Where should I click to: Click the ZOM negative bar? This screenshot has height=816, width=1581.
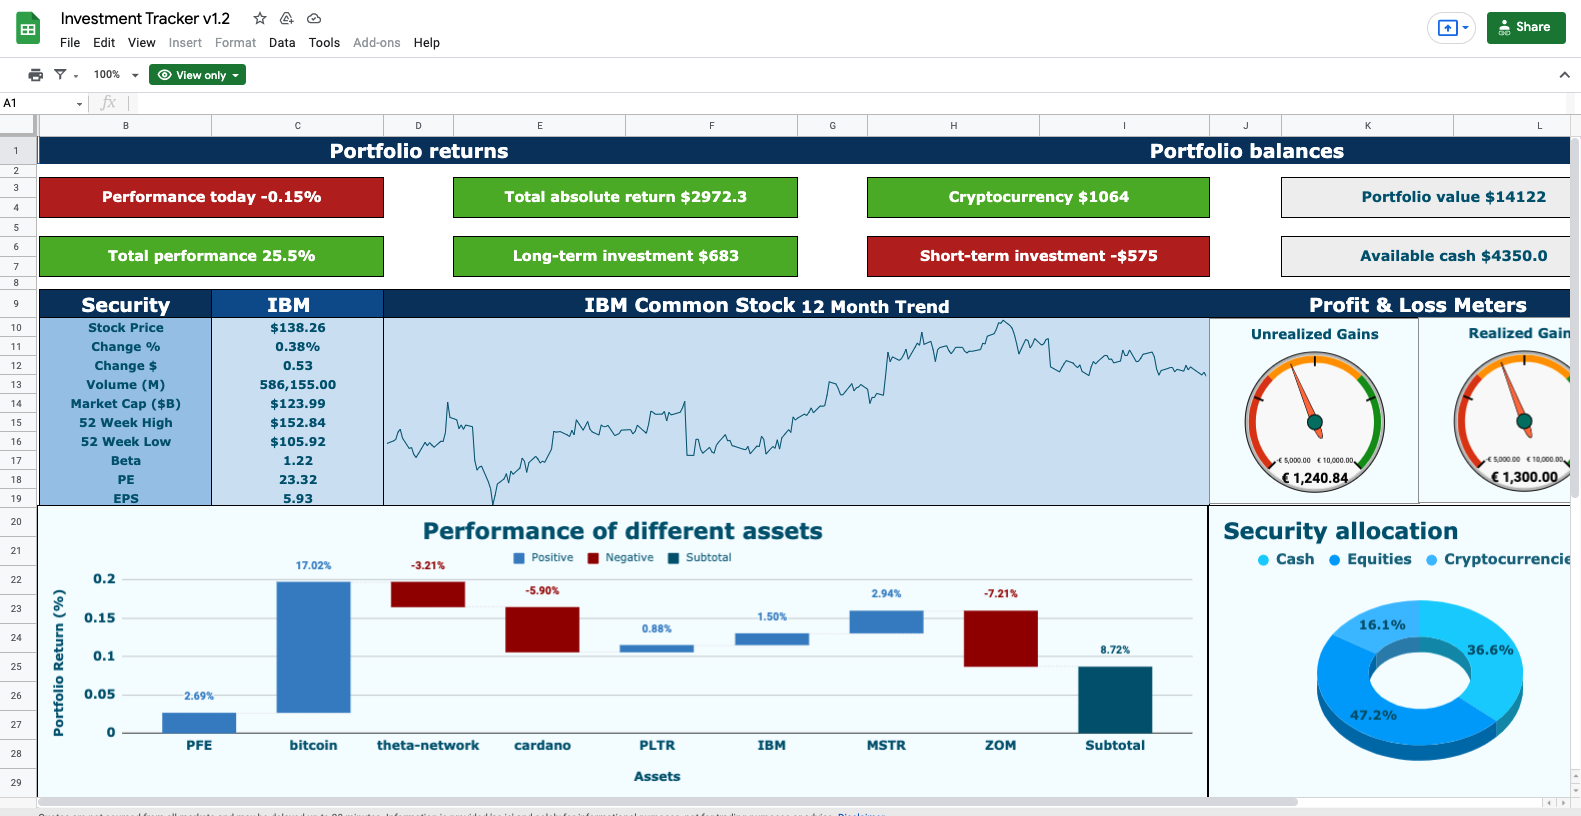(x=1000, y=638)
